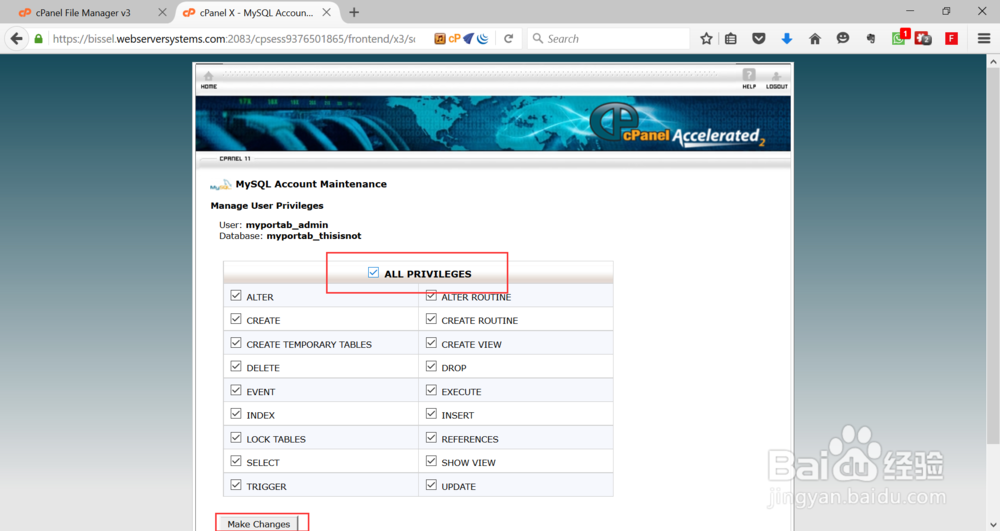Click the red F extension icon

click(951, 39)
